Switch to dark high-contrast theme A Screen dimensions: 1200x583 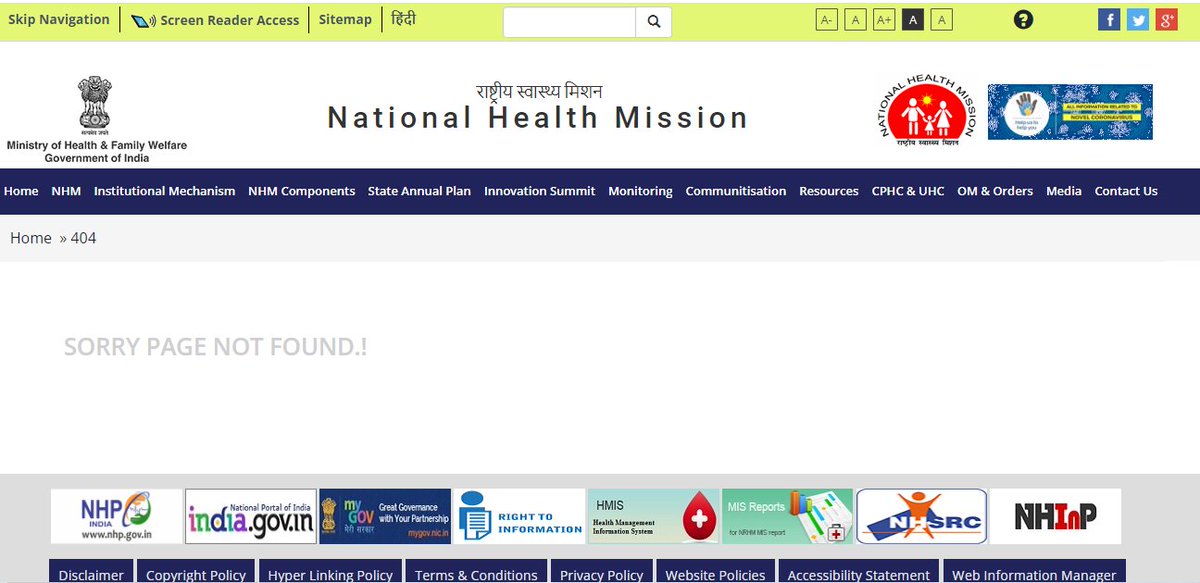(913, 20)
